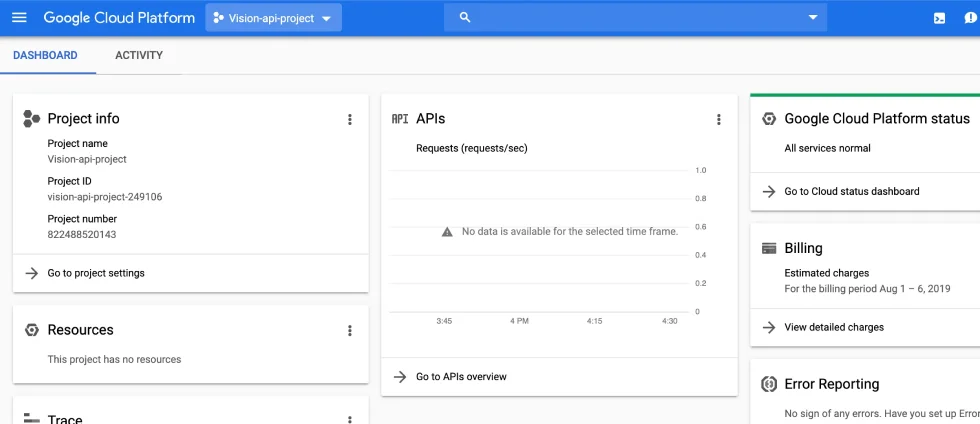Click the Resources card hexagon icon

[x=31, y=330]
